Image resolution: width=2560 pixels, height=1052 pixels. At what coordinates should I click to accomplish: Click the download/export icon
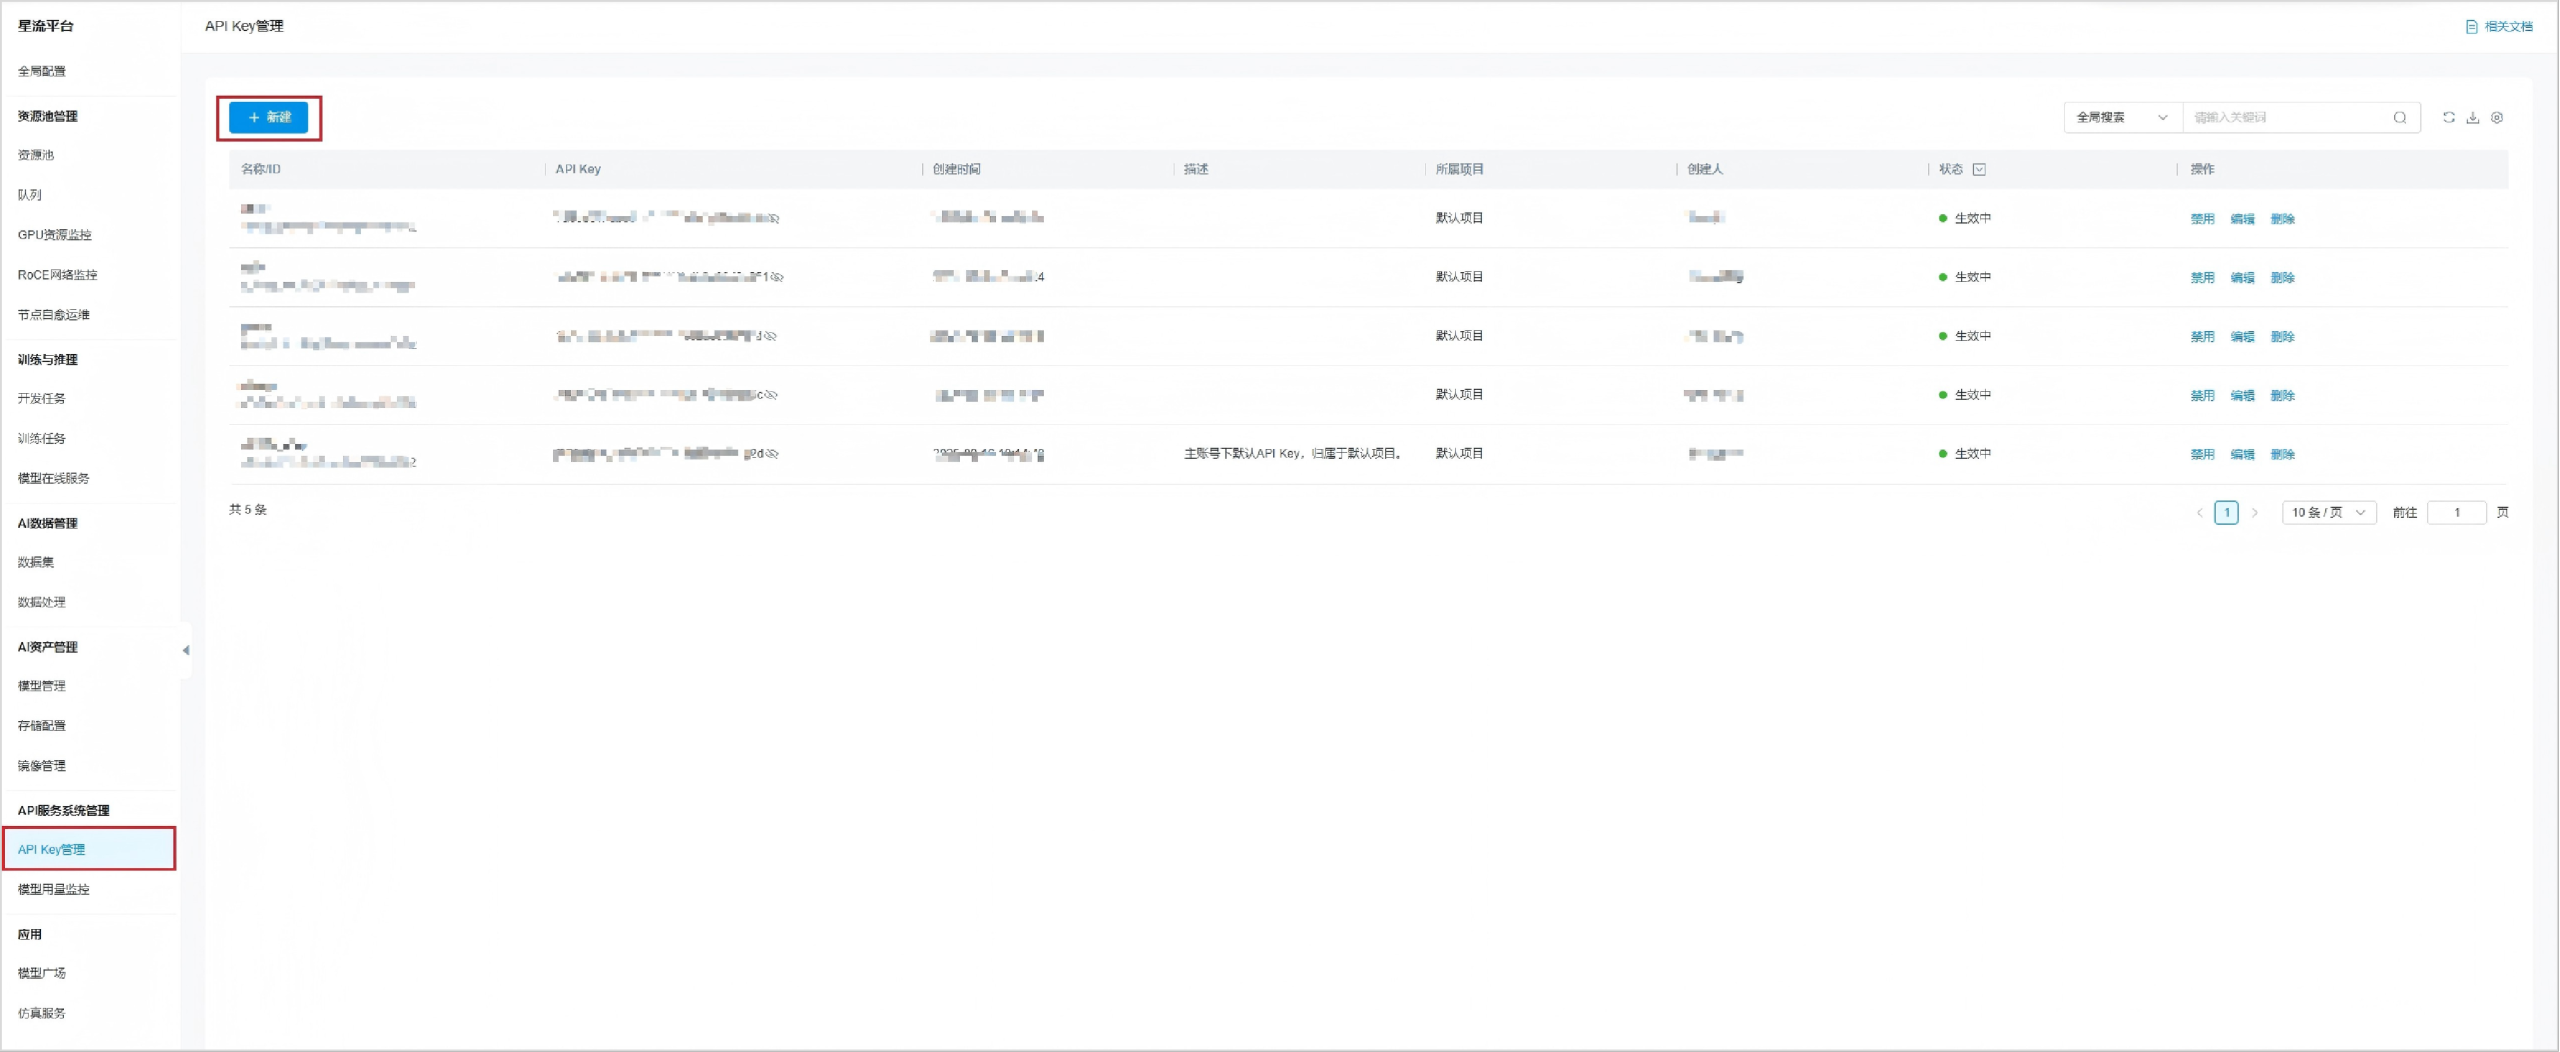pos(2472,117)
